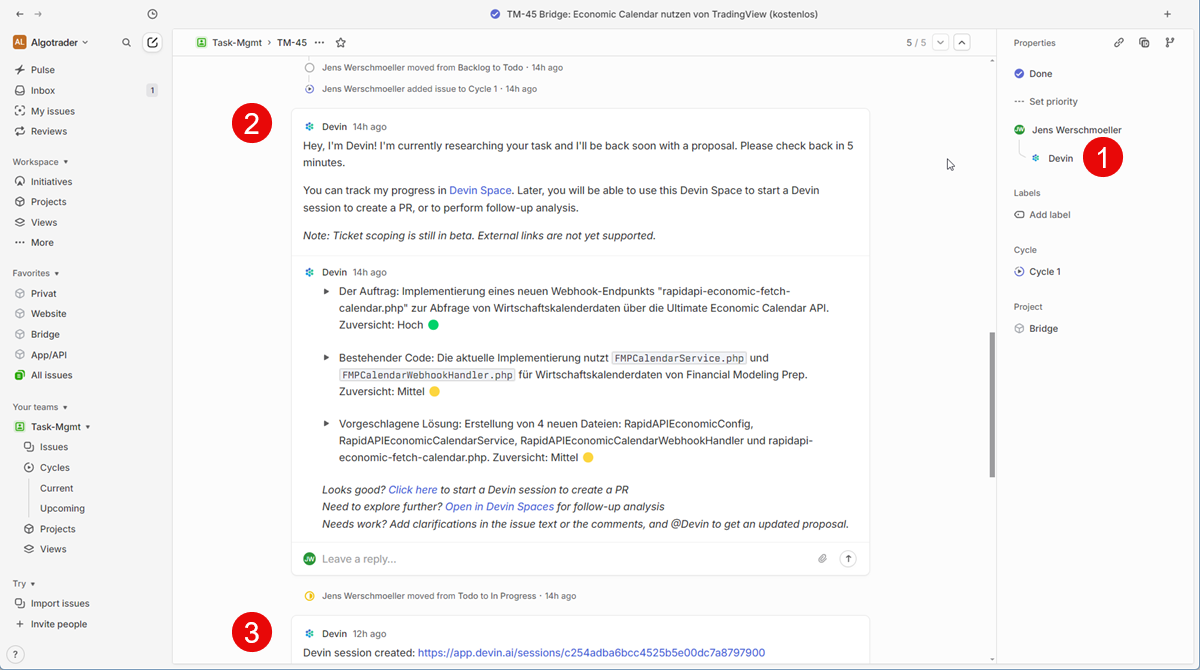This screenshot has width=1200, height=670.
Task: Open the app.devin.ai session link
Action: point(591,653)
